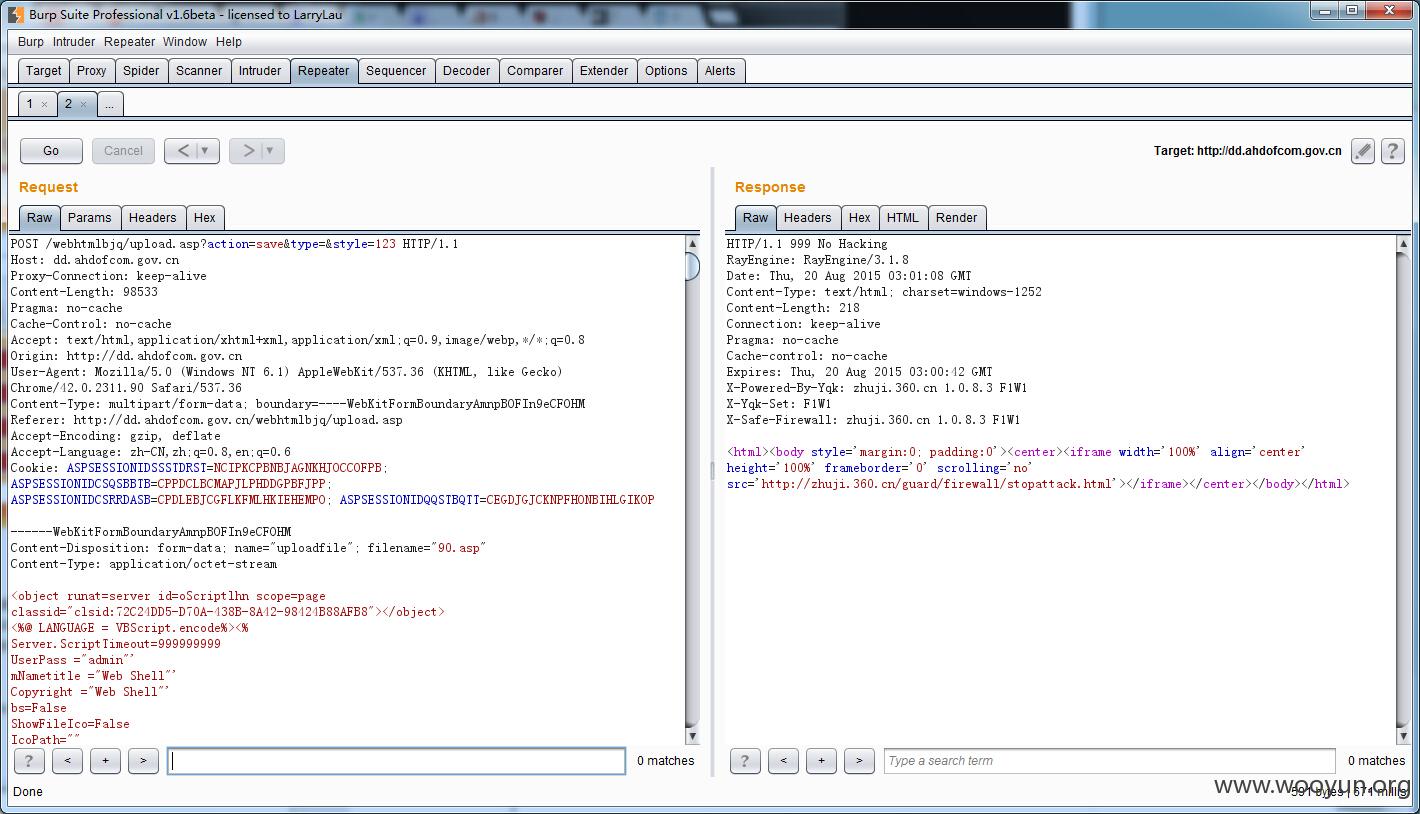Select the response Raw view tab

coord(756,218)
